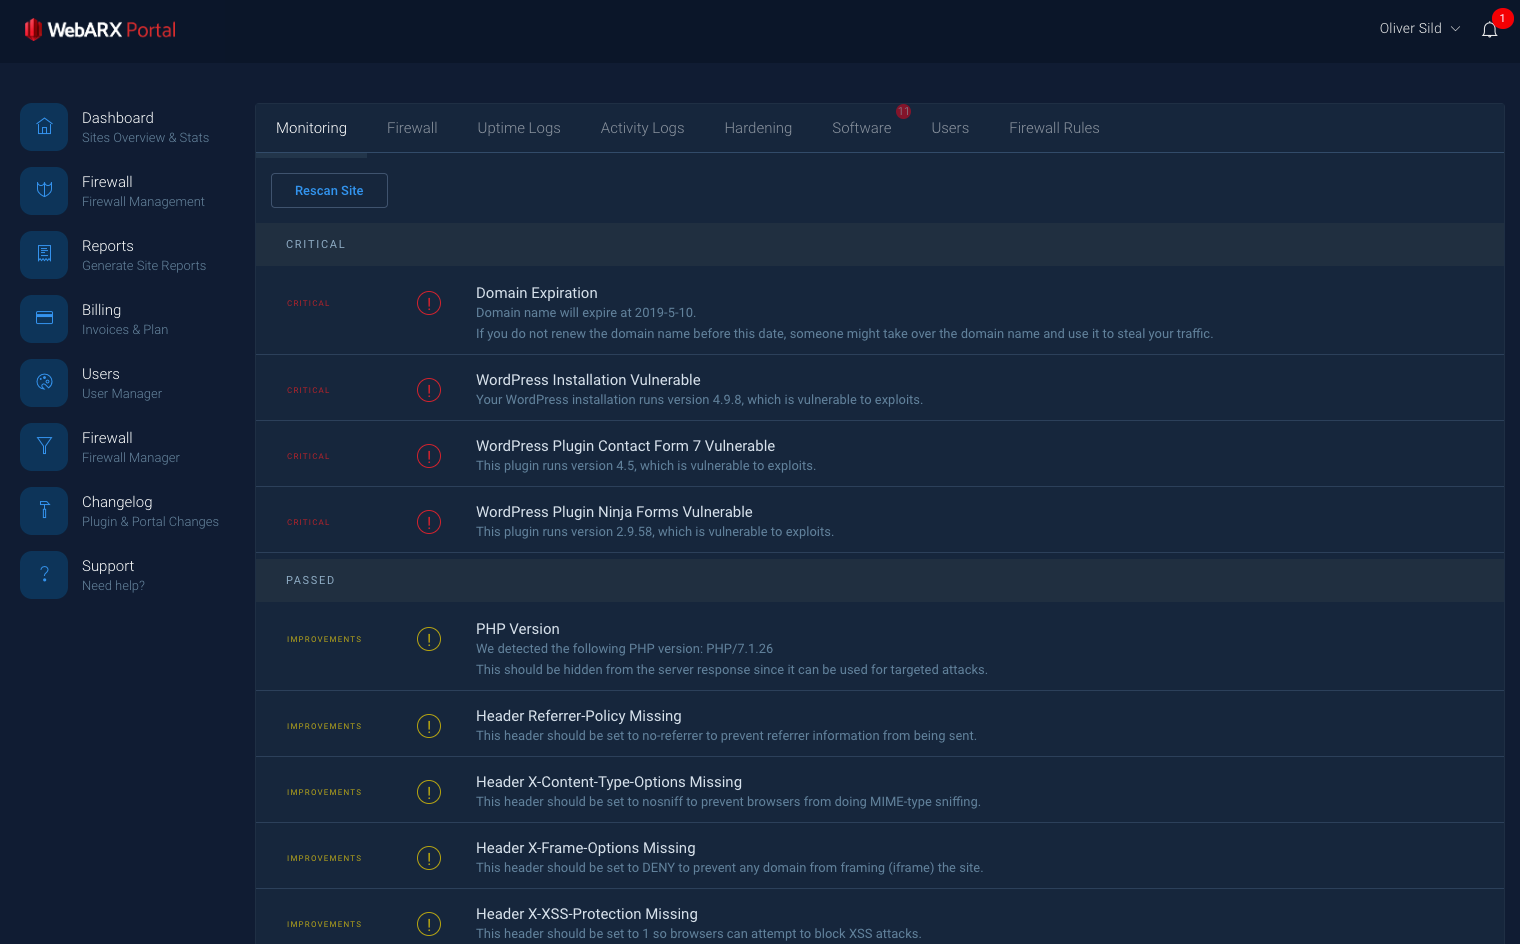Select WordPress Installation Vulnerable title
Viewport: 1520px width, 944px height.
[x=588, y=380]
